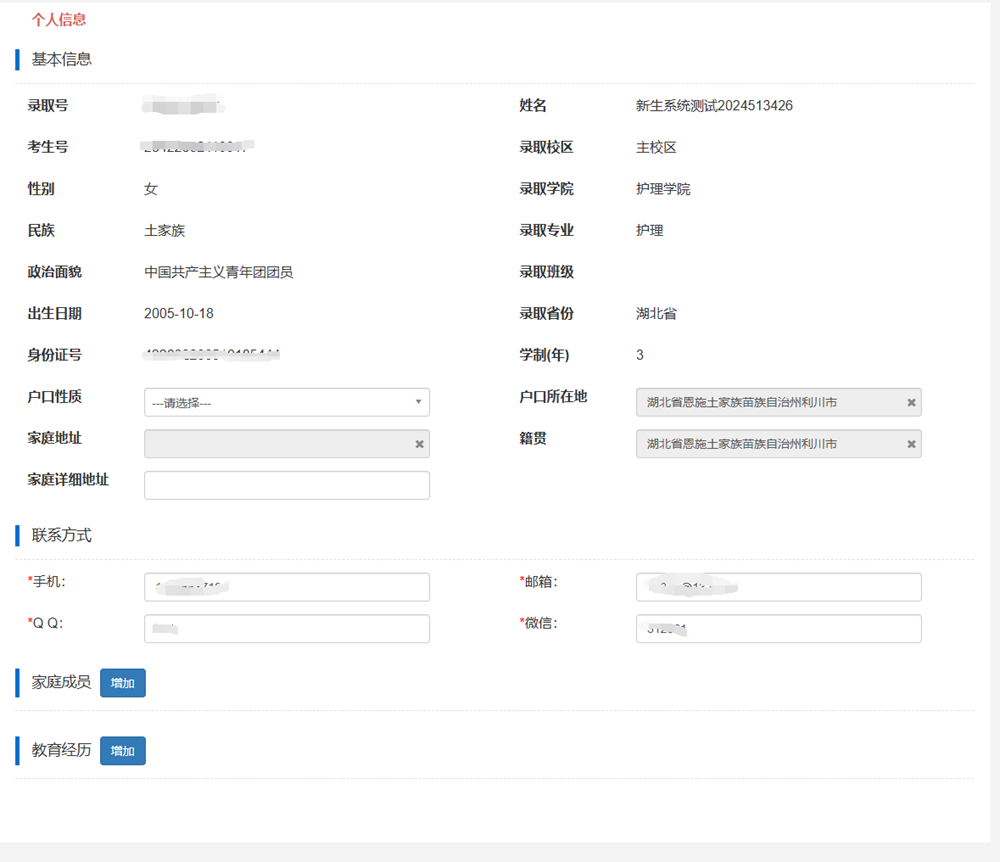Clear the 户口所在地 field with its X icon
The image size is (1000, 862).
[x=911, y=402]
